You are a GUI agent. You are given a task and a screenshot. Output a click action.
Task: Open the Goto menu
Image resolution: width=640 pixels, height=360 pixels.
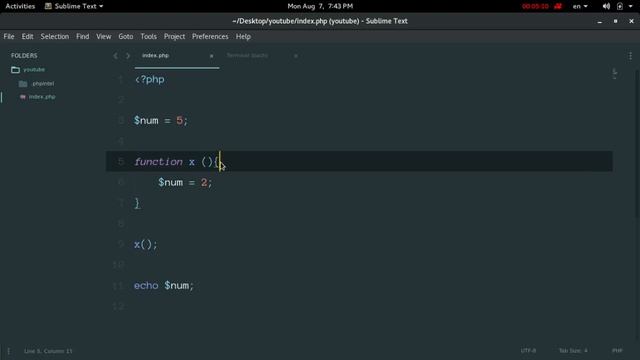[126, 36]
